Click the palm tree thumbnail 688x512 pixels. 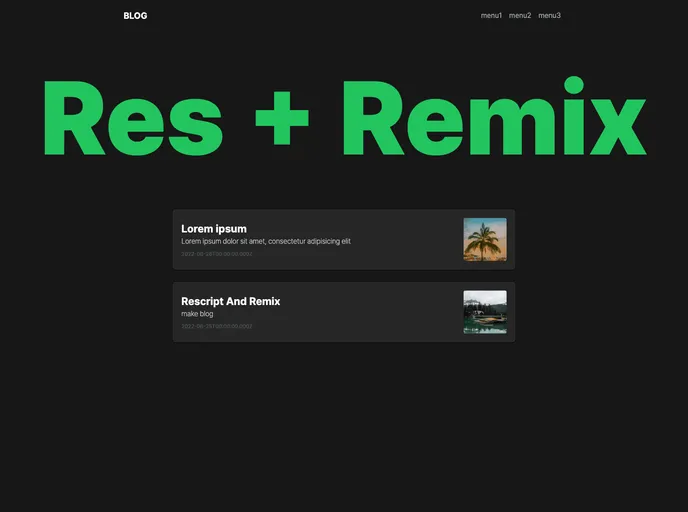(x=484, y=240)
